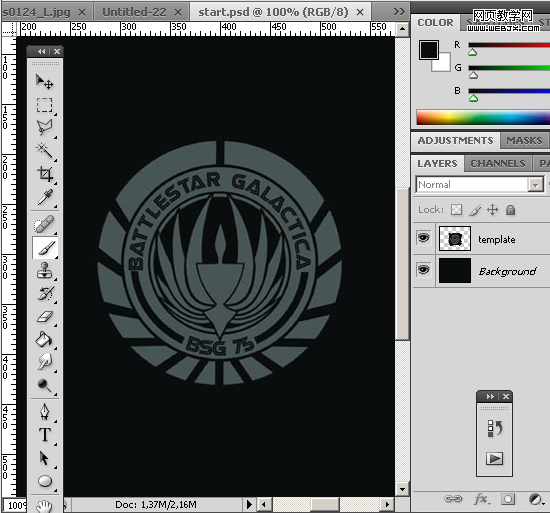550x513 pixels.
Task: Select the Horizontal Type tool
Action: (x=45, y=435)
